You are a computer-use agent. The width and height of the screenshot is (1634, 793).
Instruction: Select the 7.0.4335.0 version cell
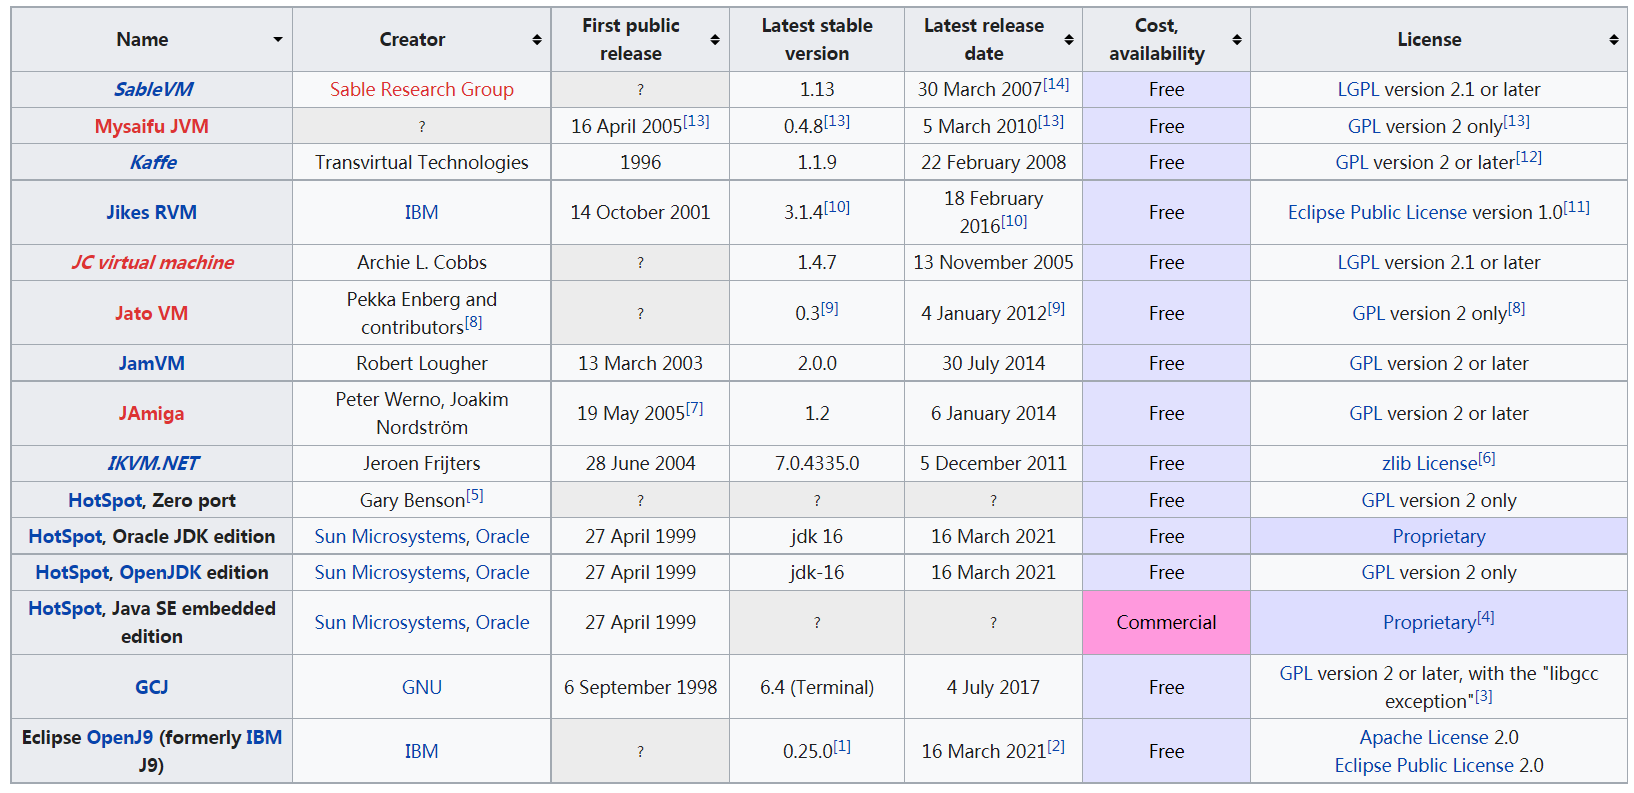coord(817,463)
